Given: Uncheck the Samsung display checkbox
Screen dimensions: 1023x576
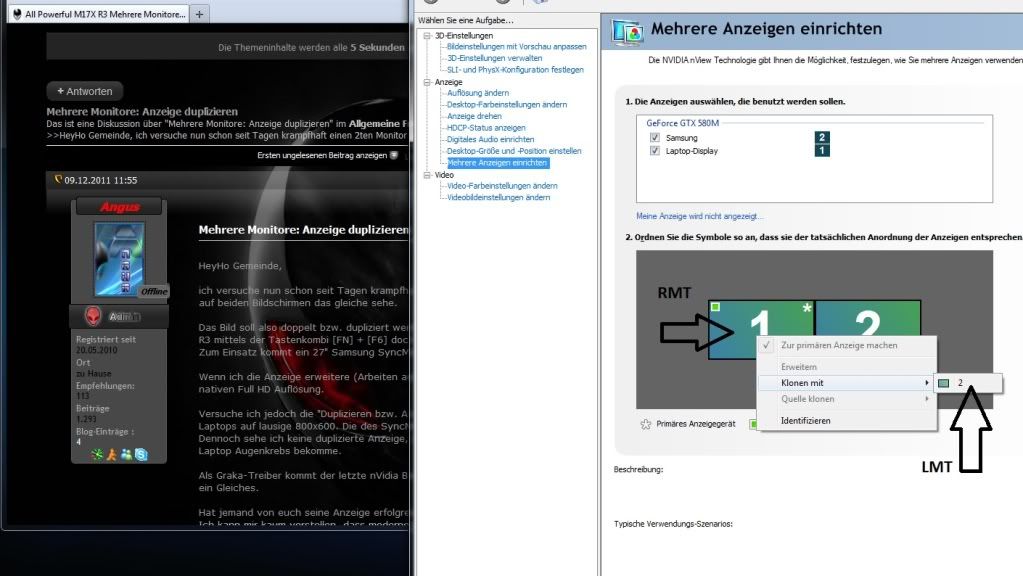Looking at the screenshot, I should coord(655,138).
